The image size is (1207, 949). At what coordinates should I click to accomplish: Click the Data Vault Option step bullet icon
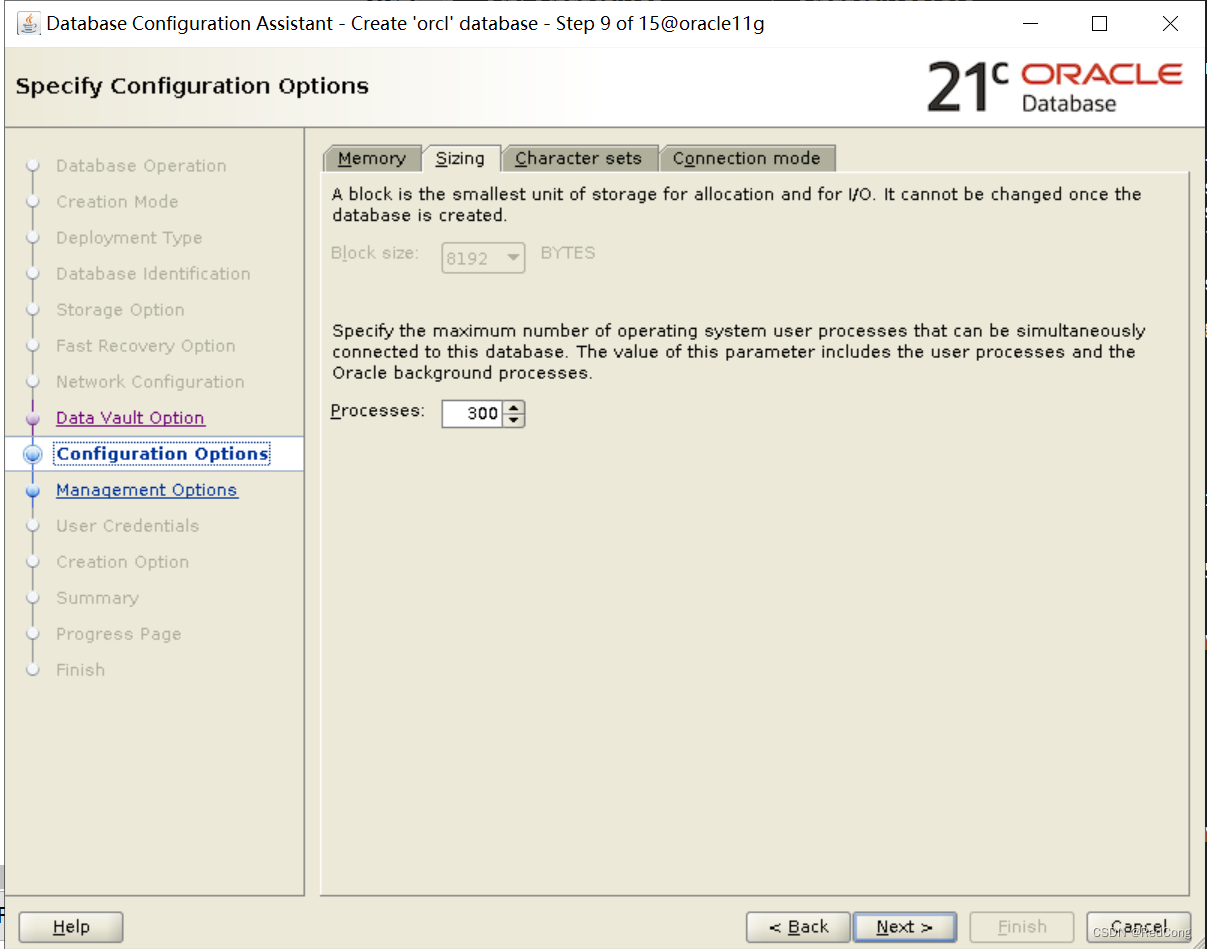click(x=33, y=419)
